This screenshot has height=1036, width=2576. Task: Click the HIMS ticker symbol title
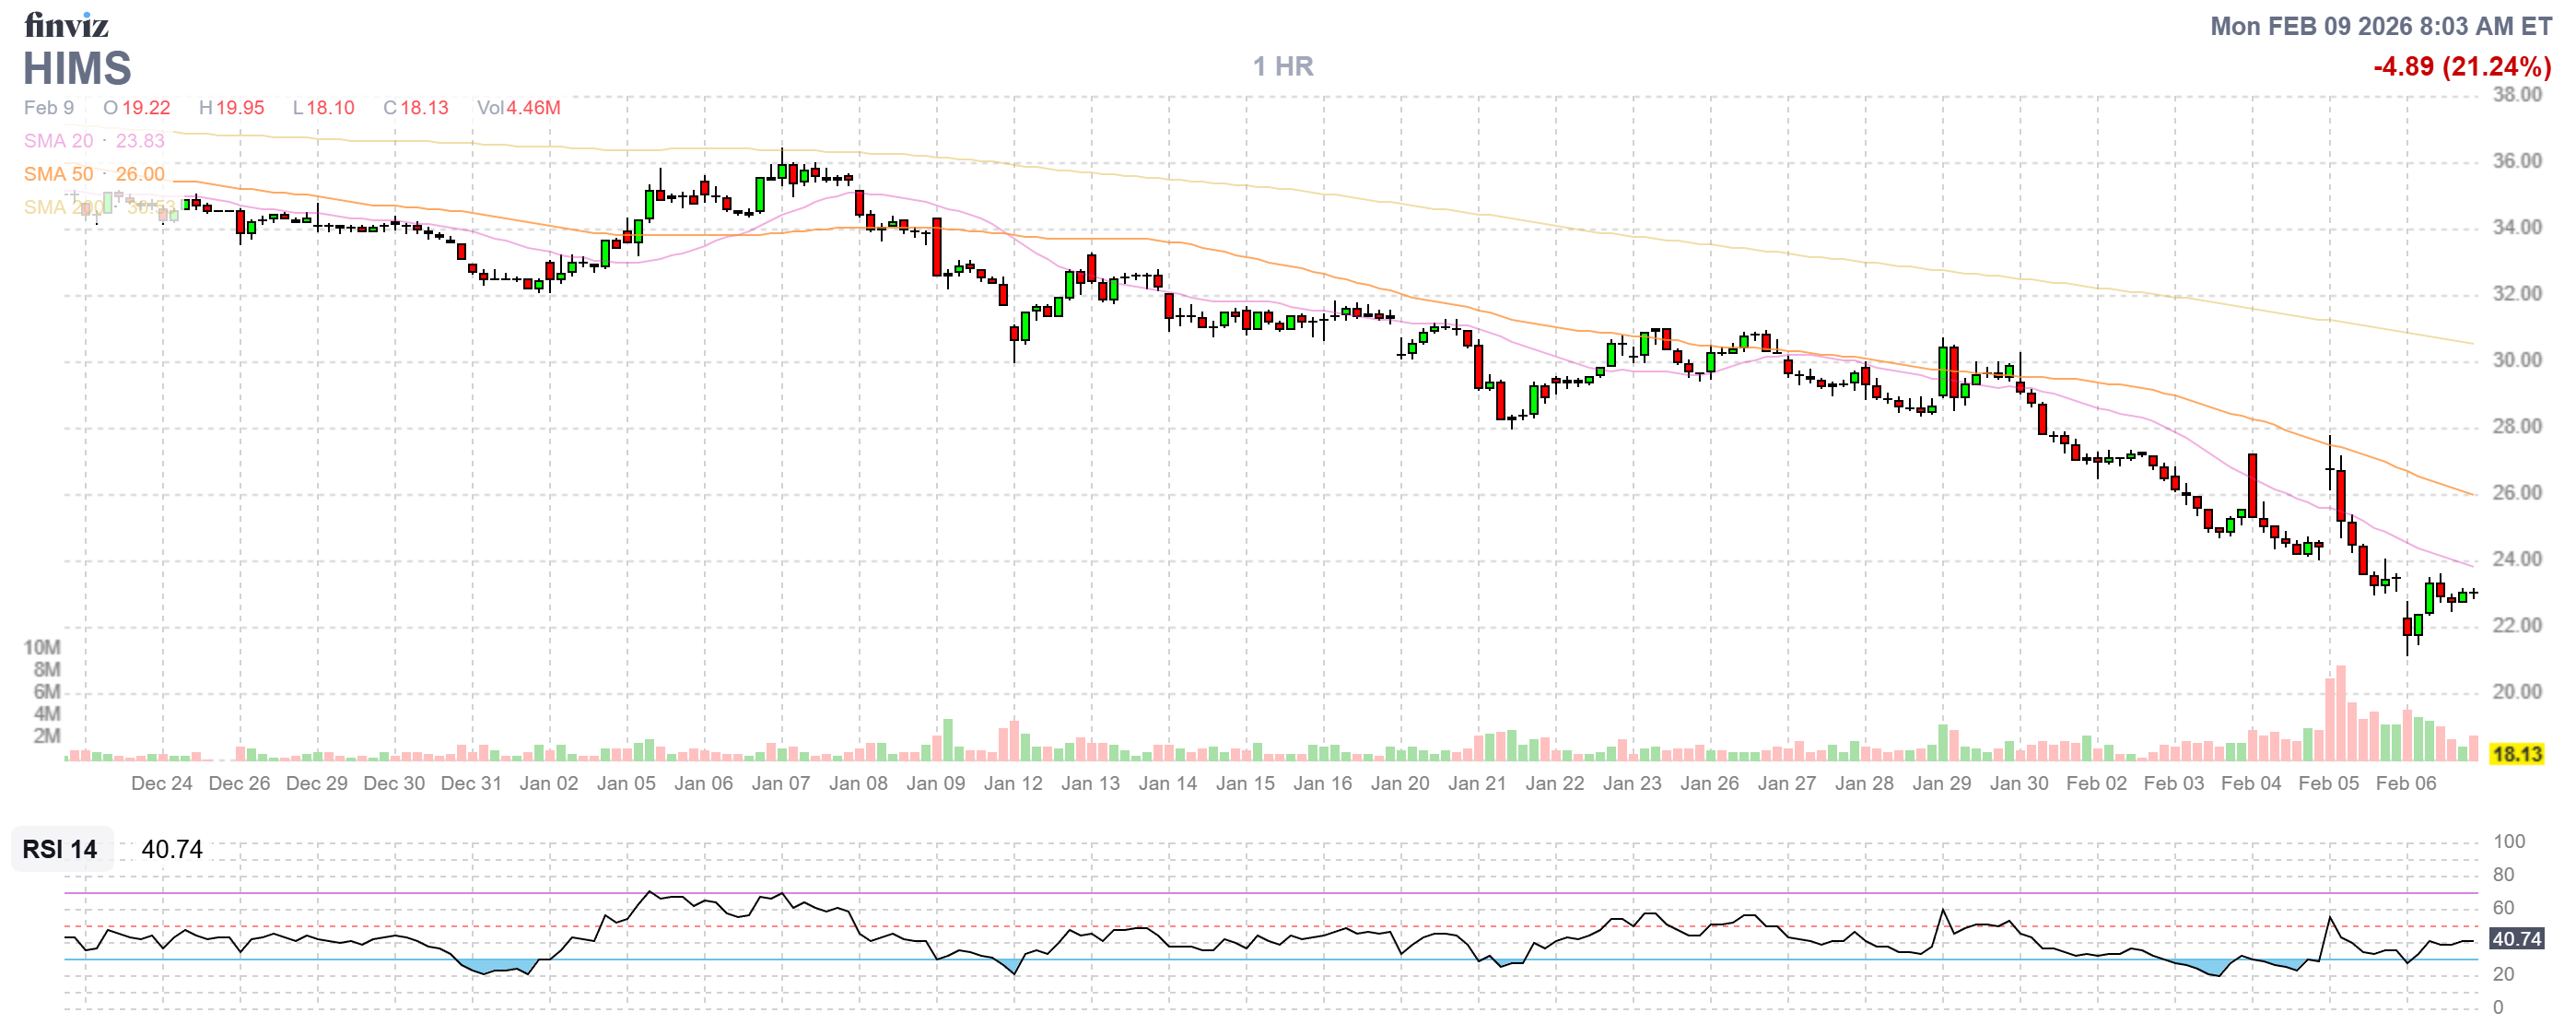point(77,68)
